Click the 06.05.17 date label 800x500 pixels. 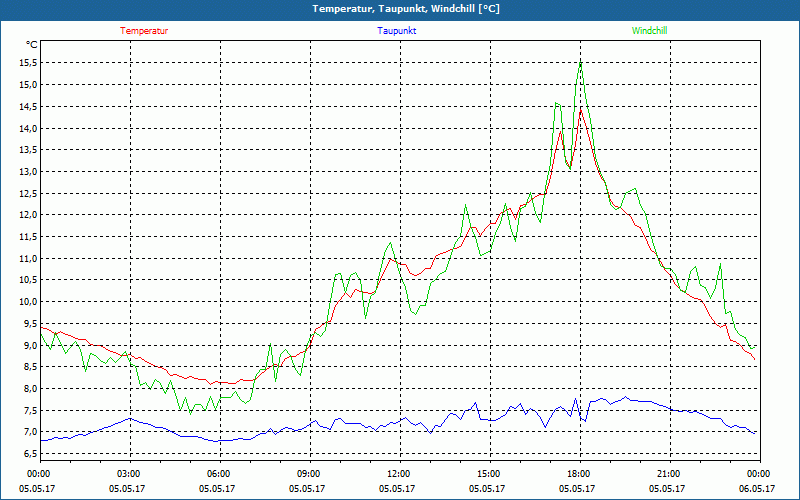pos(758,488)
